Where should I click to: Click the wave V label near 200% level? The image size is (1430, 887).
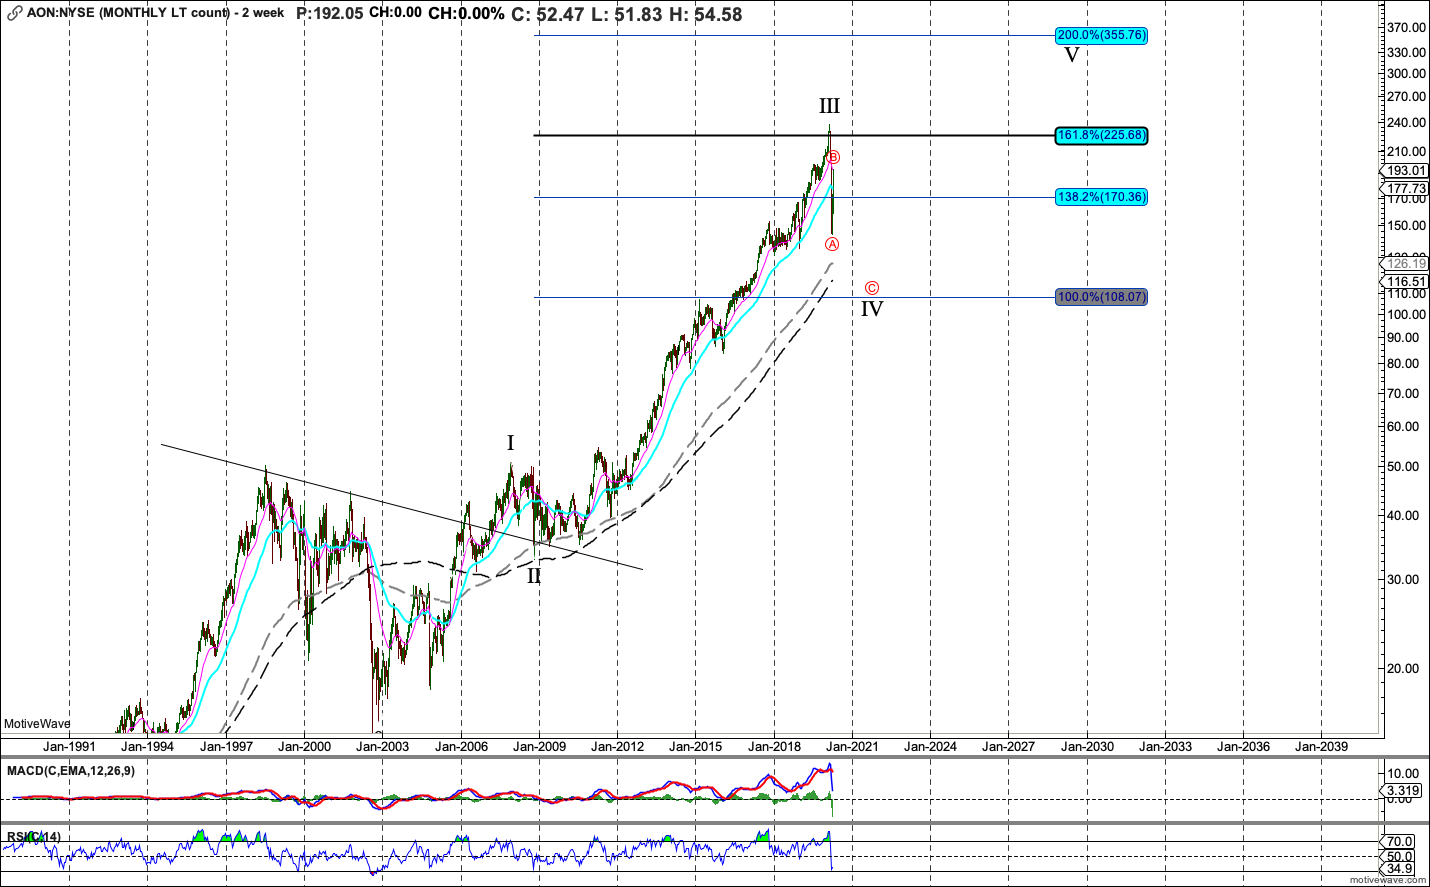[1071, 55]
